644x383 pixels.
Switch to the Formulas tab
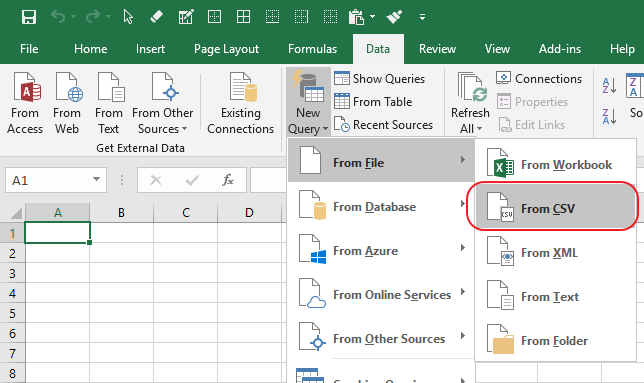313,49
